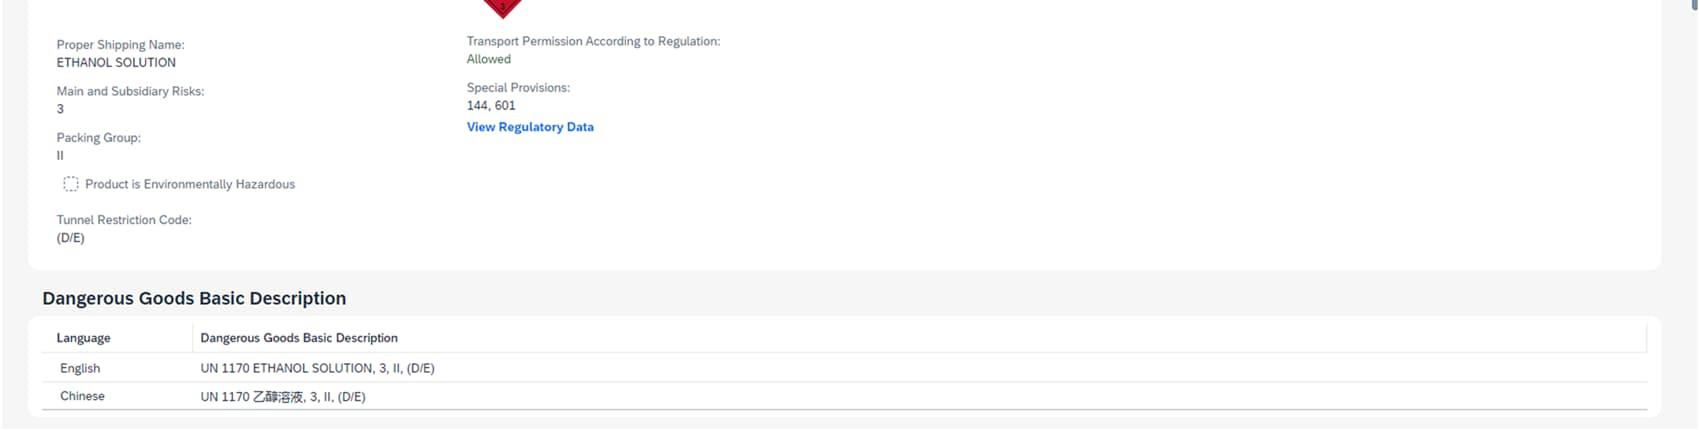The height and width of the screenshot is (430, 1699).
Task: Click Dangerous Goods Basic Description column header
Action: click(x=299, y=338)
